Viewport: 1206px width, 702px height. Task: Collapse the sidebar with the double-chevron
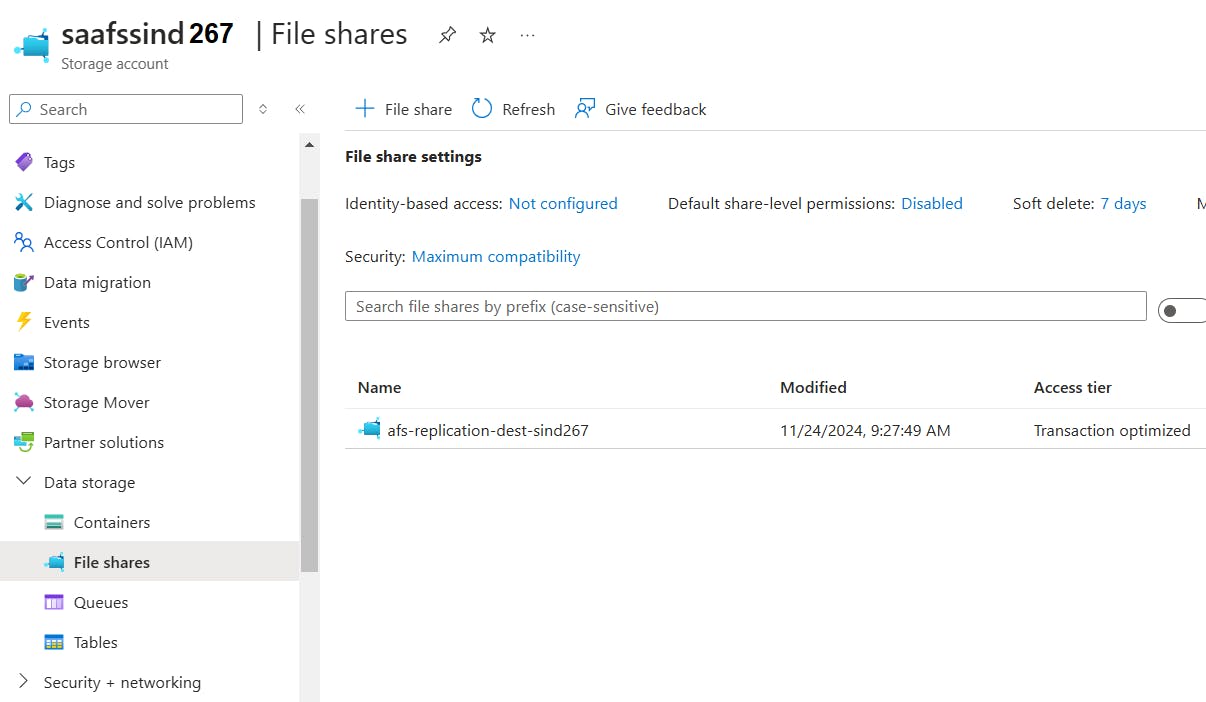pyautogui.click(x=300, y=109)
